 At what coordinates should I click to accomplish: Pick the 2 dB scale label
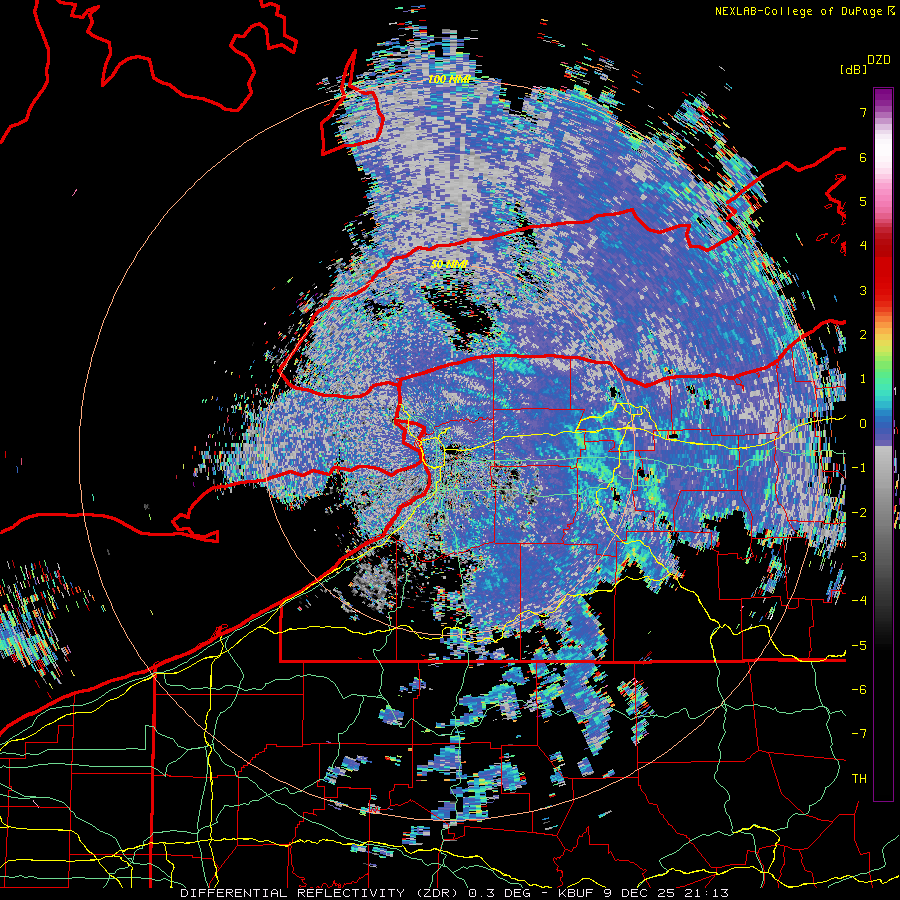coord(863,335)
